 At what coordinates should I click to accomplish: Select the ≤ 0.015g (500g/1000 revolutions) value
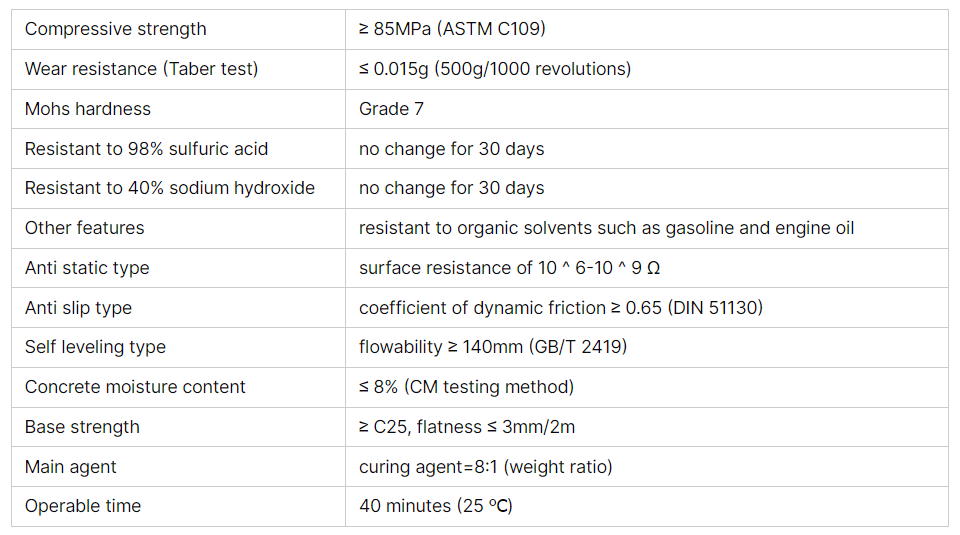[495, 69]
